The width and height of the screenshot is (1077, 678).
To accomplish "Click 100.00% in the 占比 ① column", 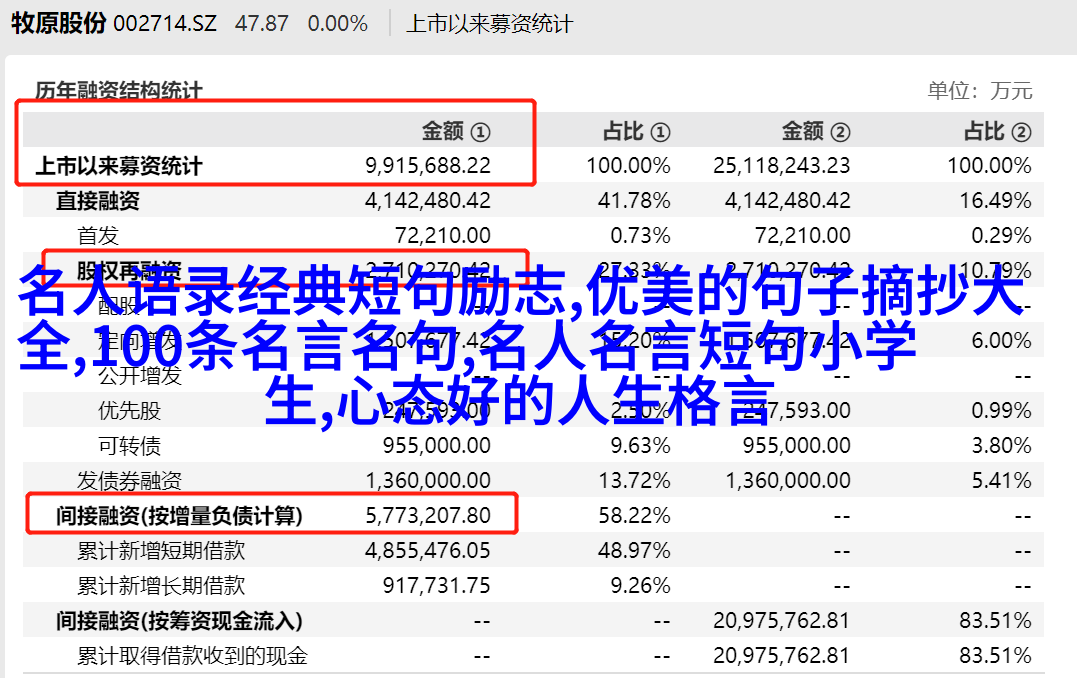I will pyautogui.click(x=628, y=166).
